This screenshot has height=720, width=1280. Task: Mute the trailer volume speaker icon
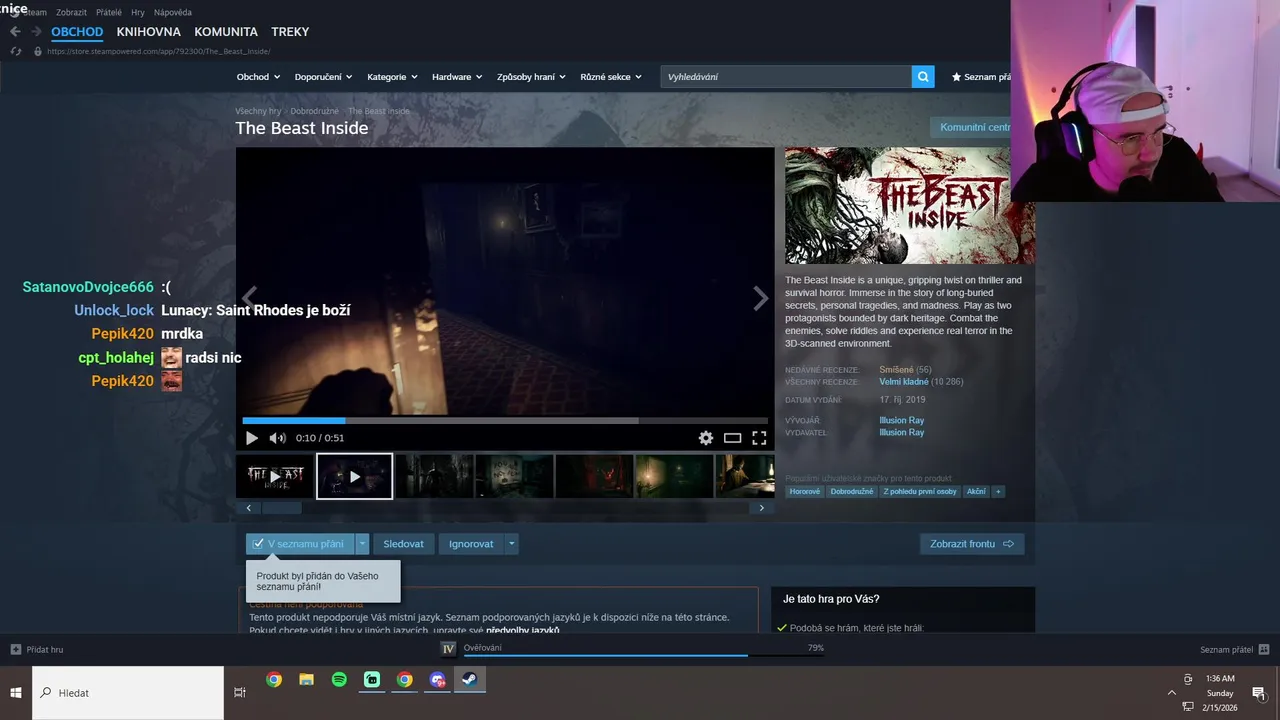277,438
